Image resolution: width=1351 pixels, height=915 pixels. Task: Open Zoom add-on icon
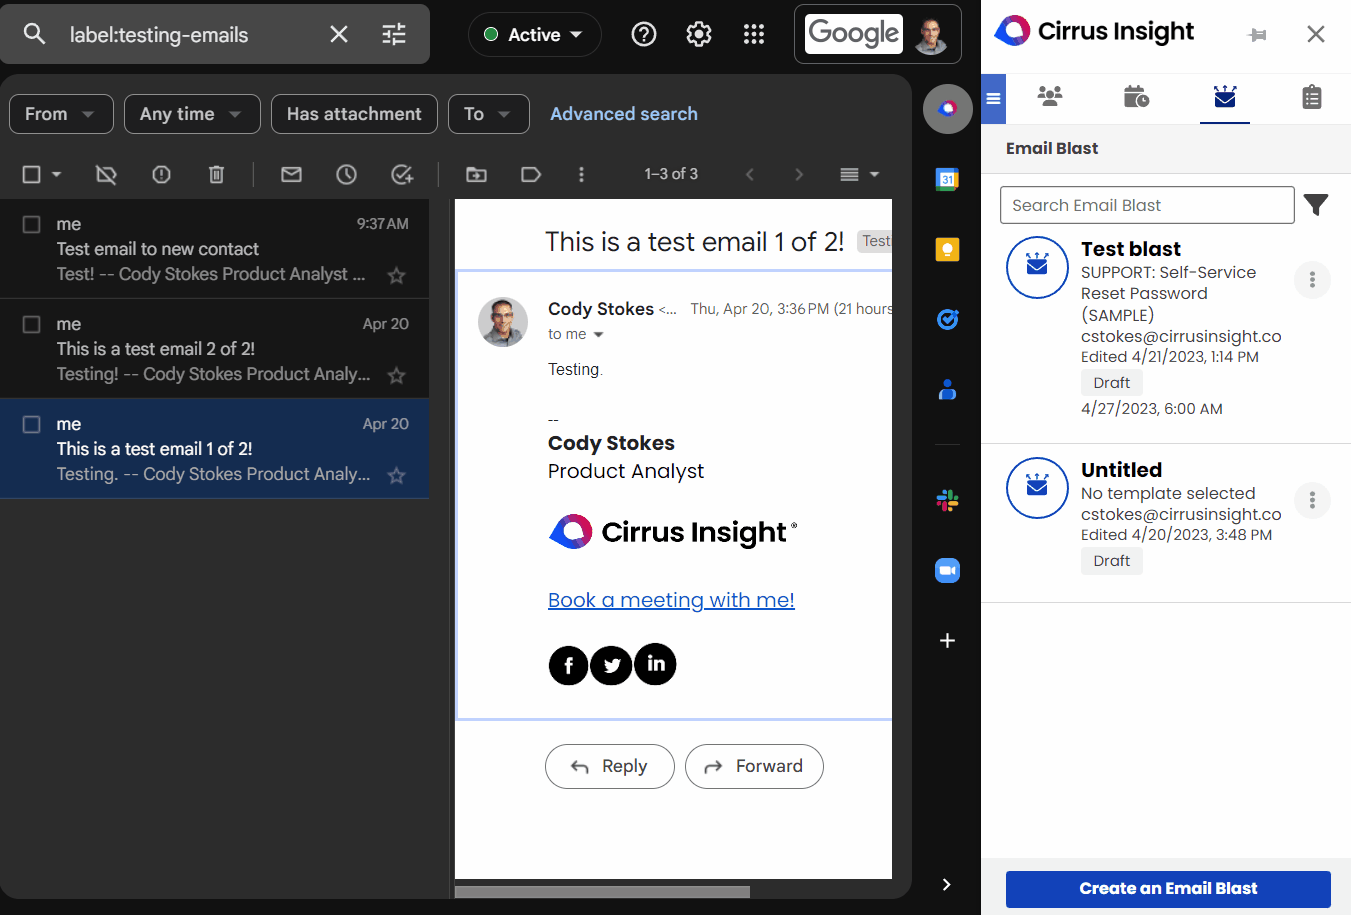pyautogui.click(x=948, y=571)
